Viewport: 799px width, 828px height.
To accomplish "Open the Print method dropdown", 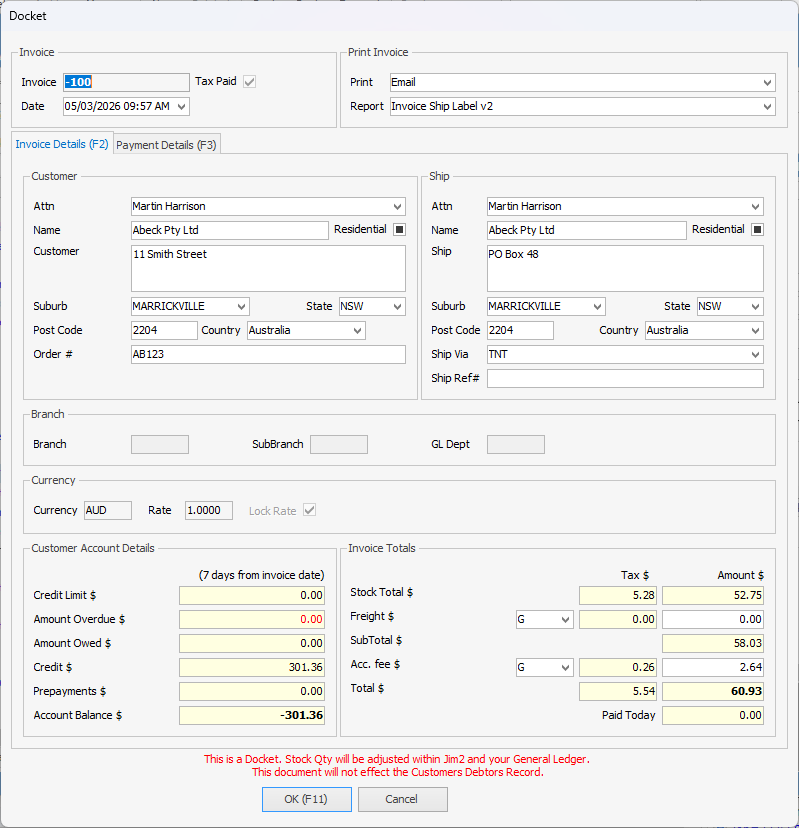I will [767, 82].
